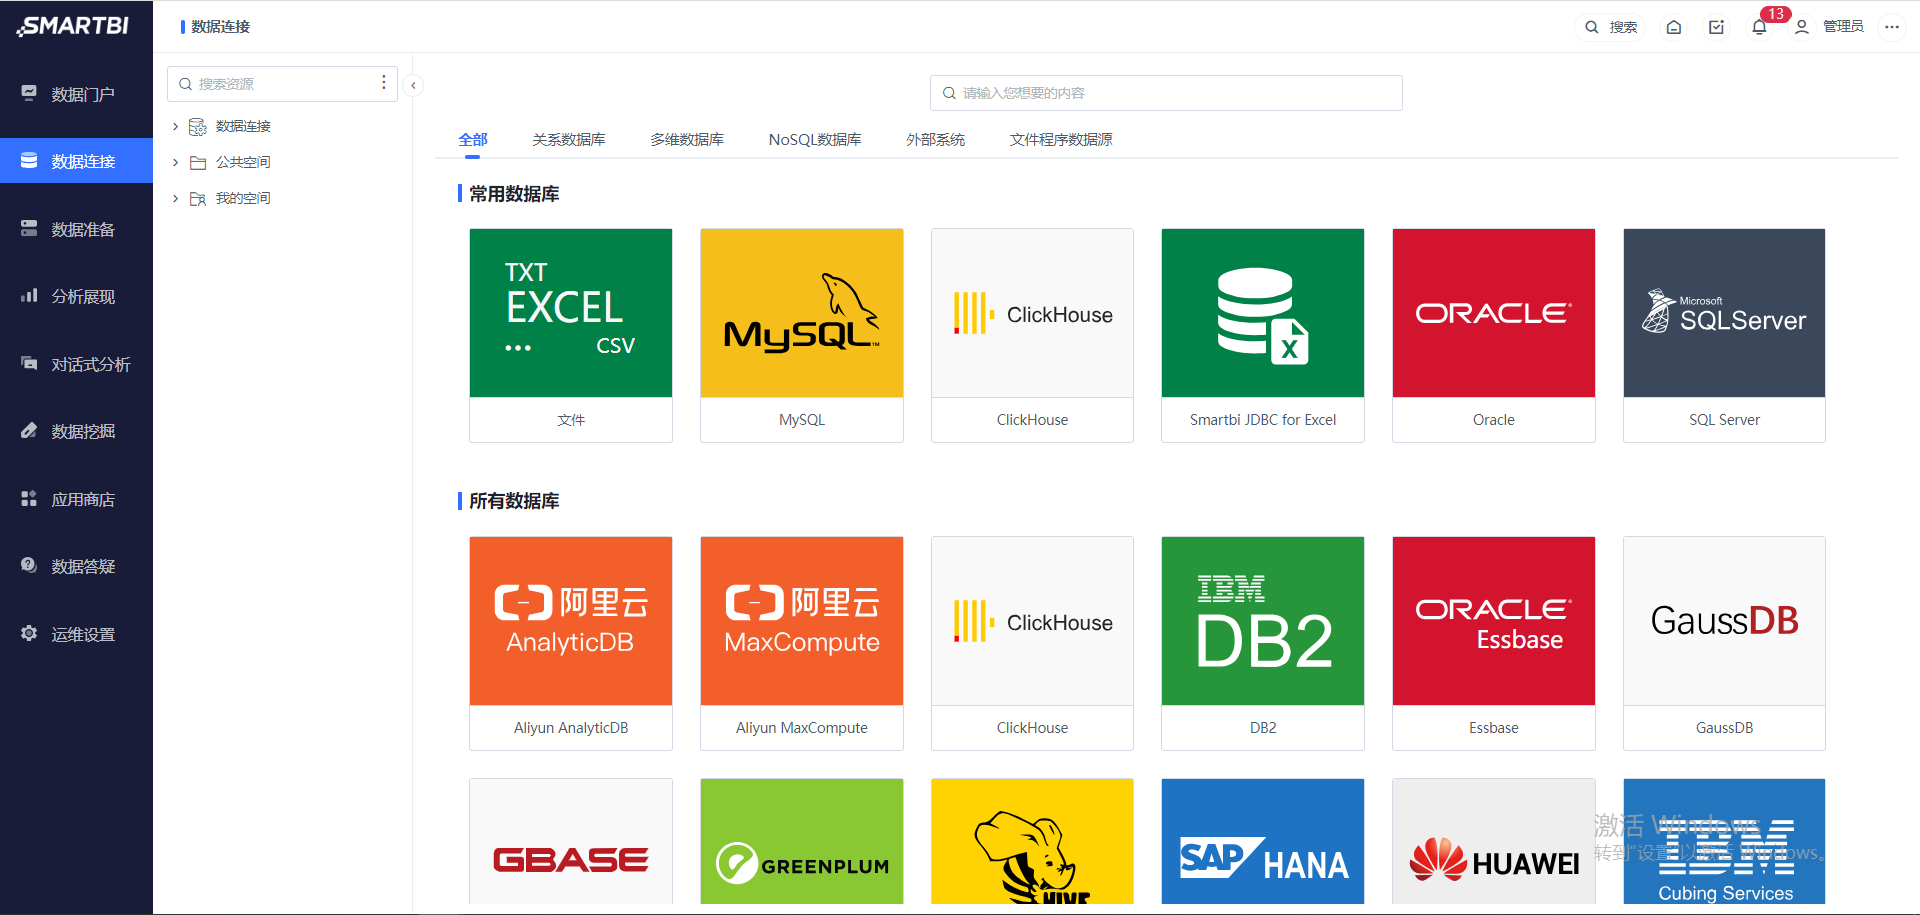This screenshot has width=1920, height=915.
Task: Collapse the resource tree panel
Action: (x=413, y=85)
